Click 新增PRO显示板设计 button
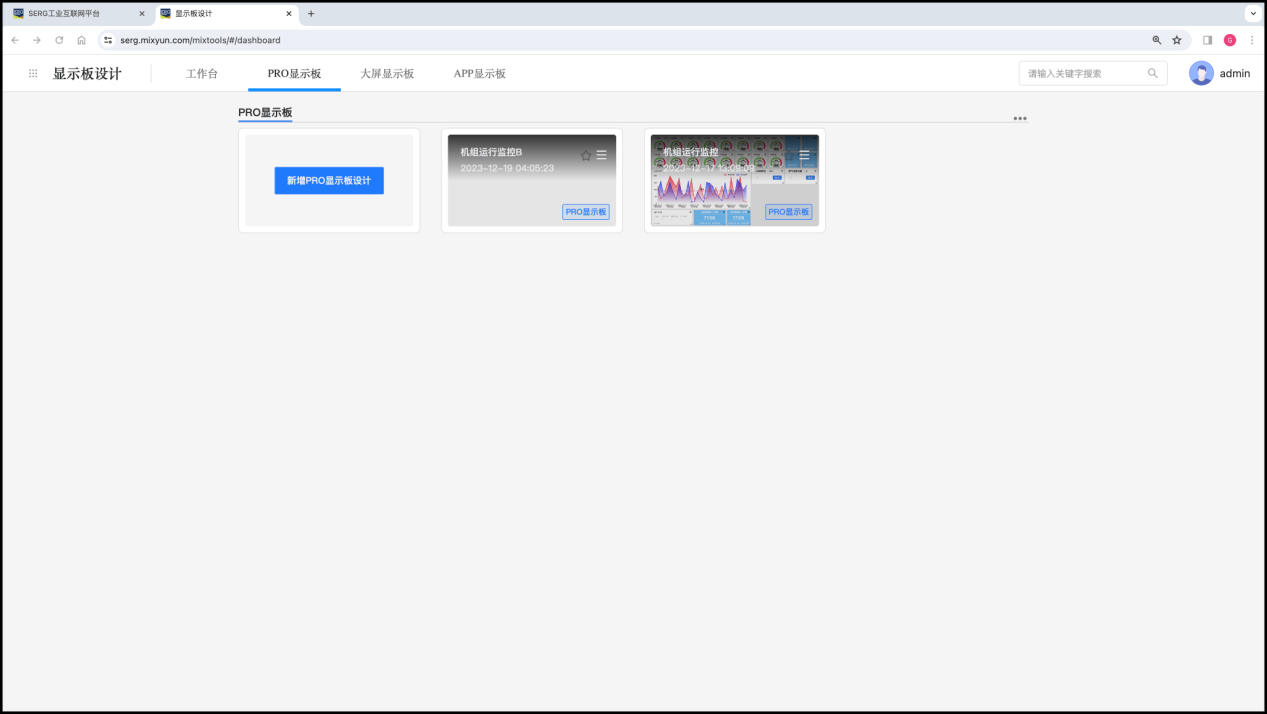The height and width of the screenshot is (714, 1267). tap(329, 181)
